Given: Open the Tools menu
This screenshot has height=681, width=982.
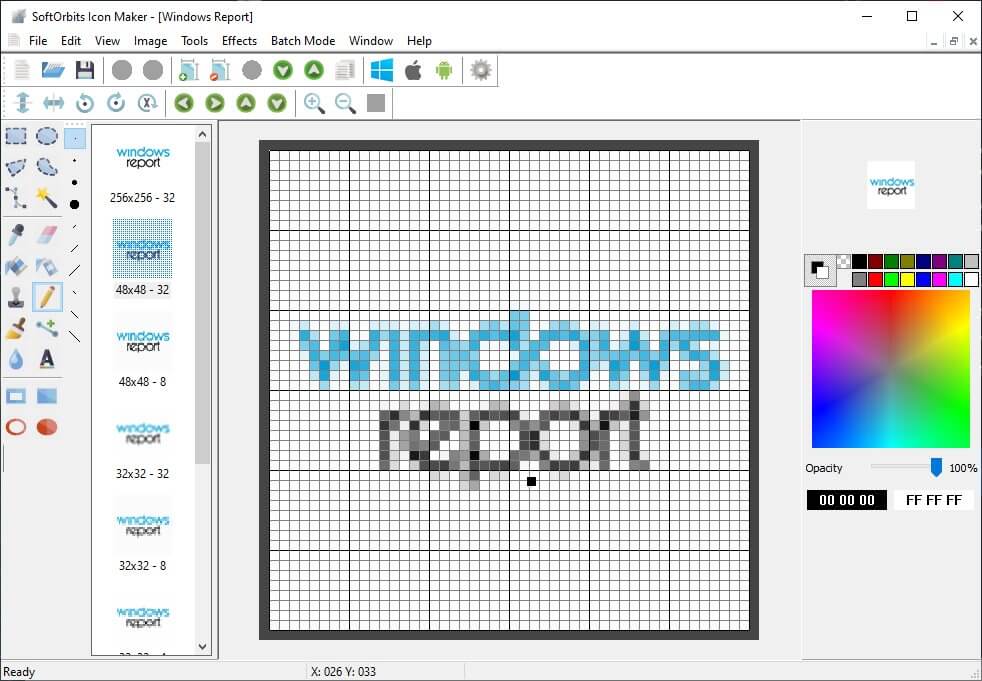Looking at the screenshot, I should [x=194, y=41].
